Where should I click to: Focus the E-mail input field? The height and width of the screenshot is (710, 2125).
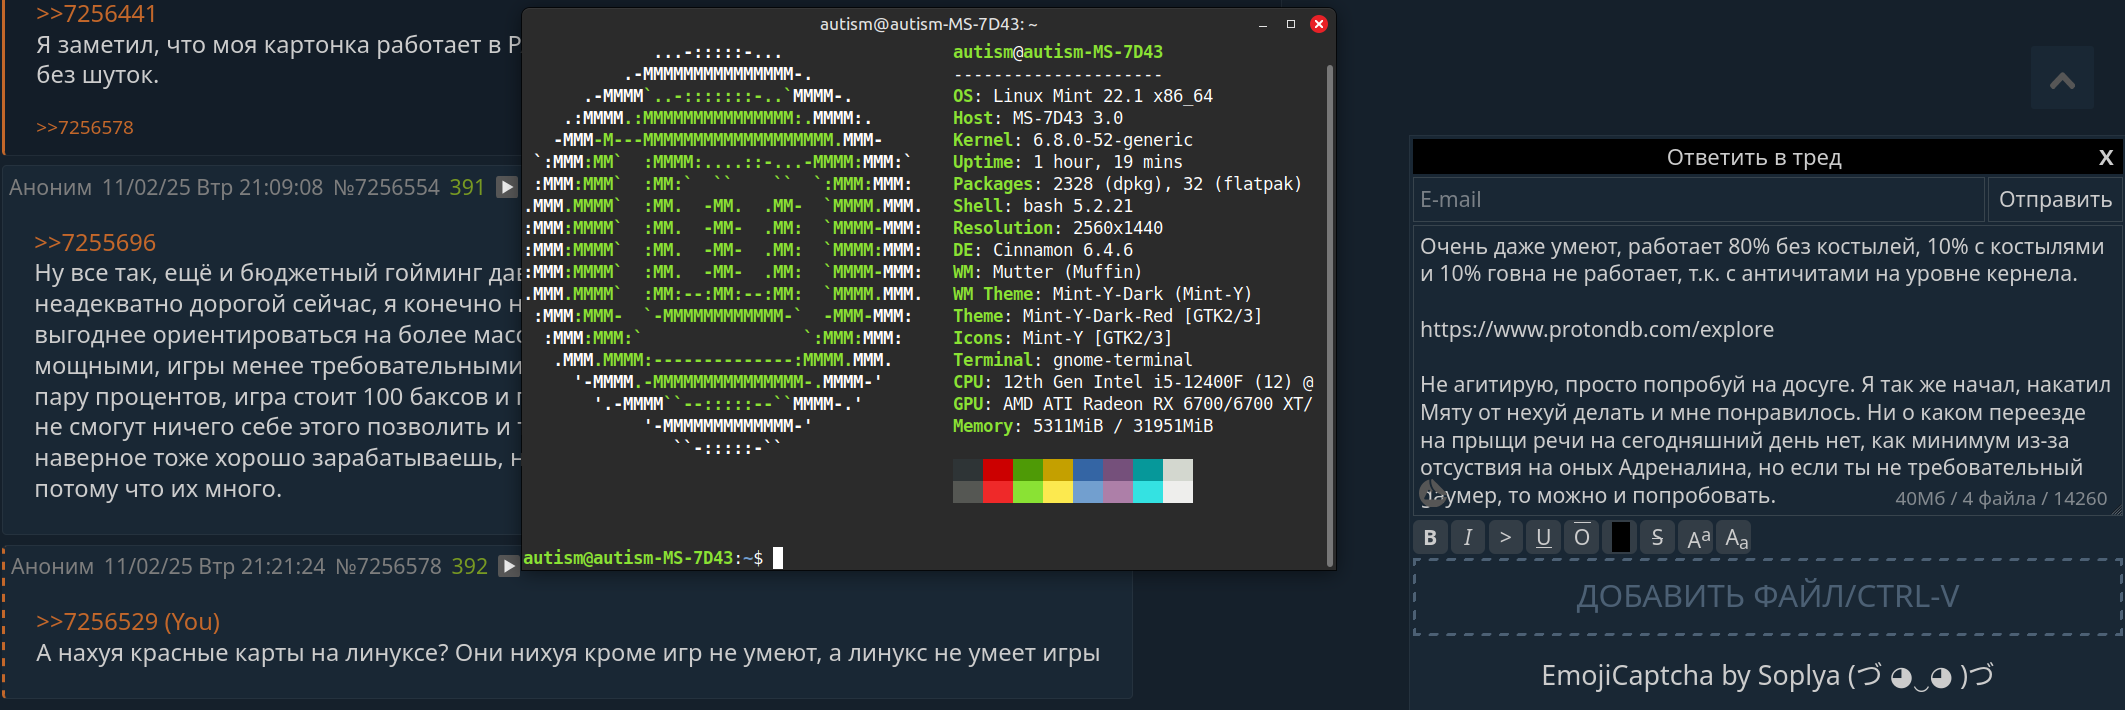[x=1698, y=199]
